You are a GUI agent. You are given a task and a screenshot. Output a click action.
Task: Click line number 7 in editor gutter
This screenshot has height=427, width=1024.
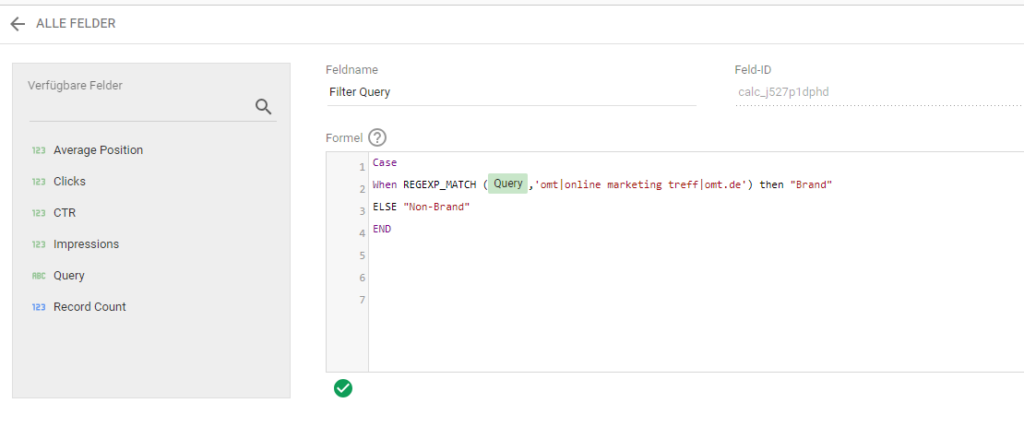point(362,300)
